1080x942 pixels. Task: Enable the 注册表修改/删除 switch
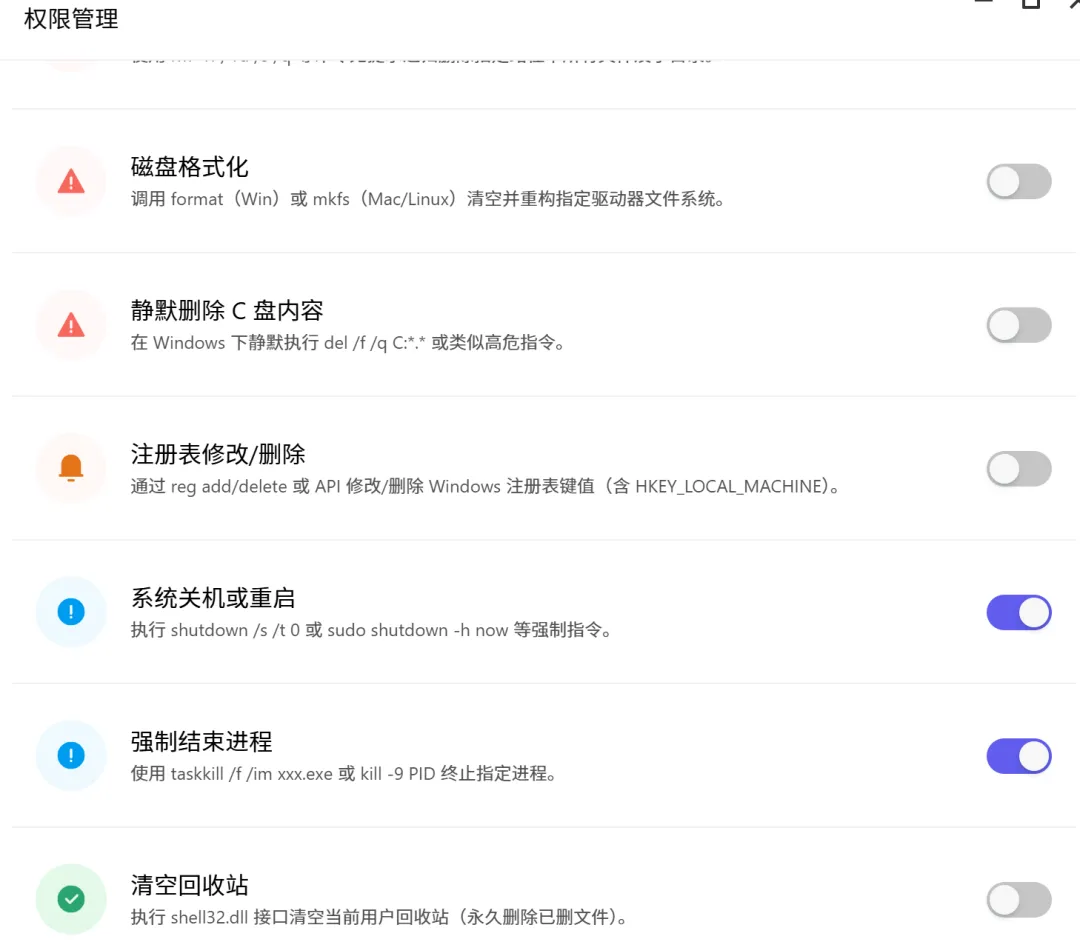pyautogui.click(x=1018, y=469)
